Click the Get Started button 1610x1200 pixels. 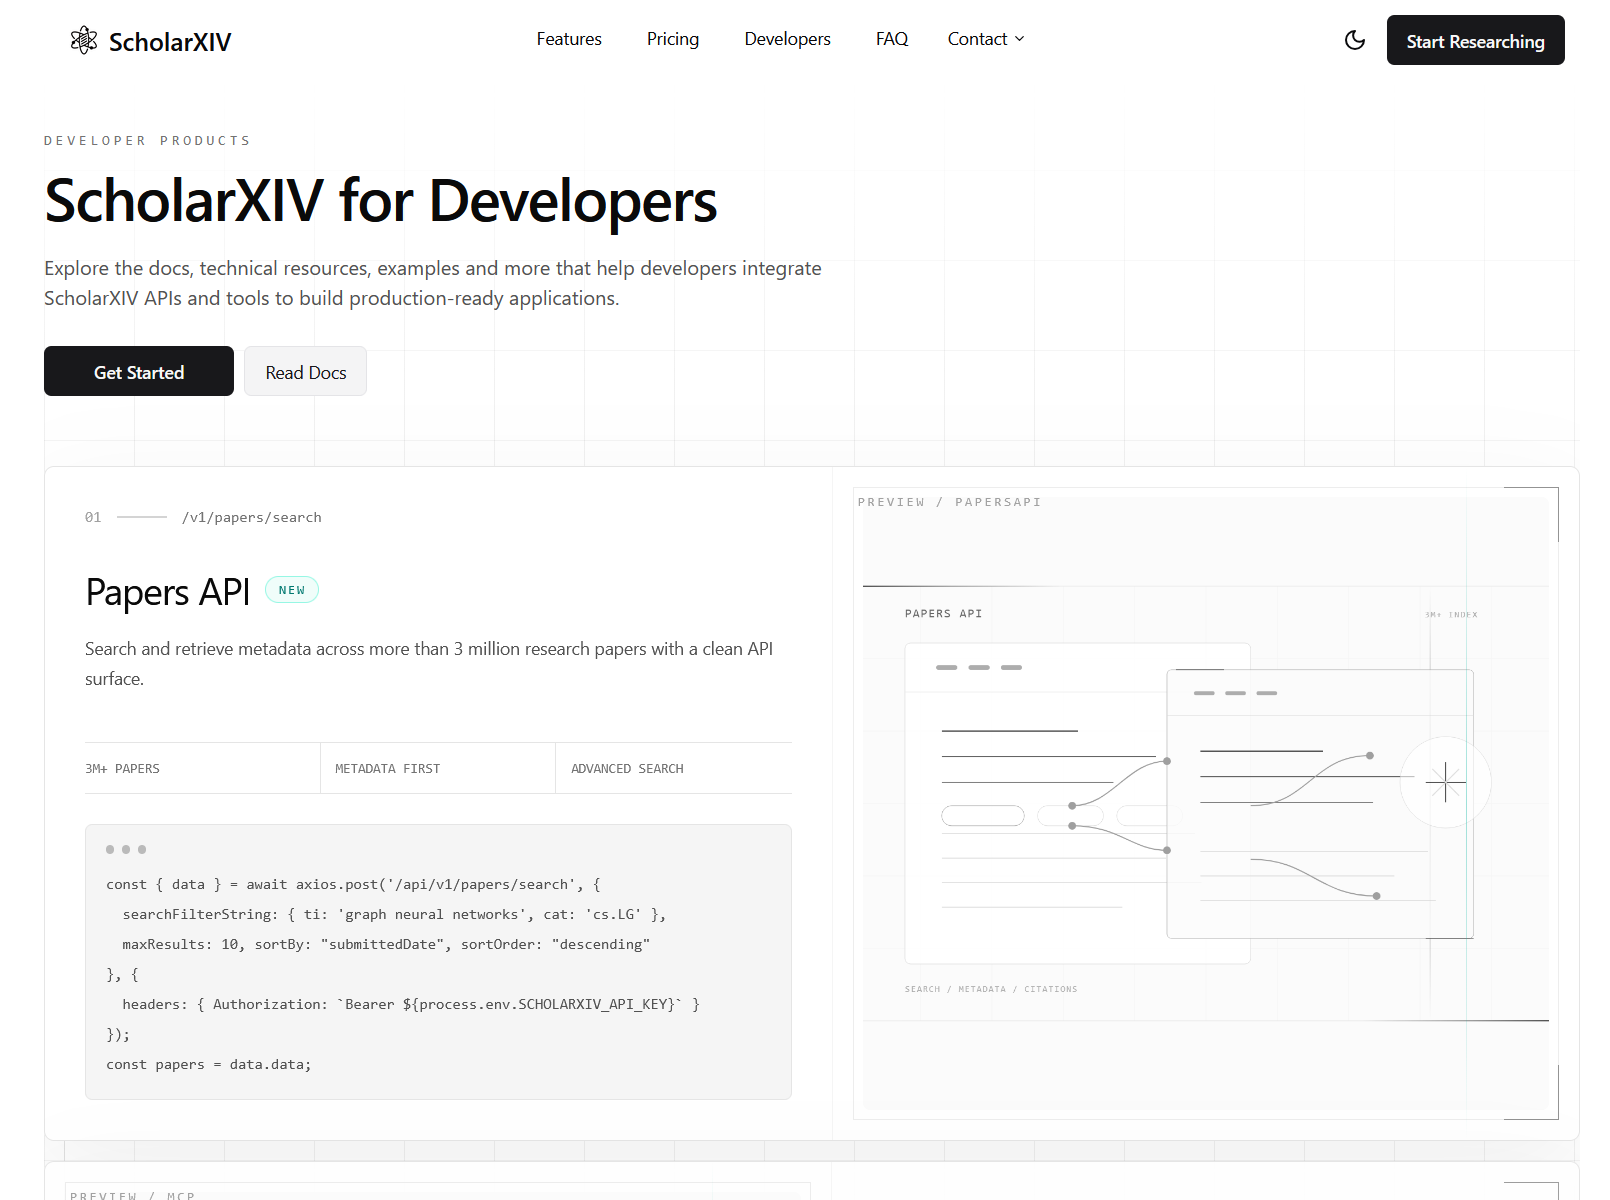click(139, 371)
